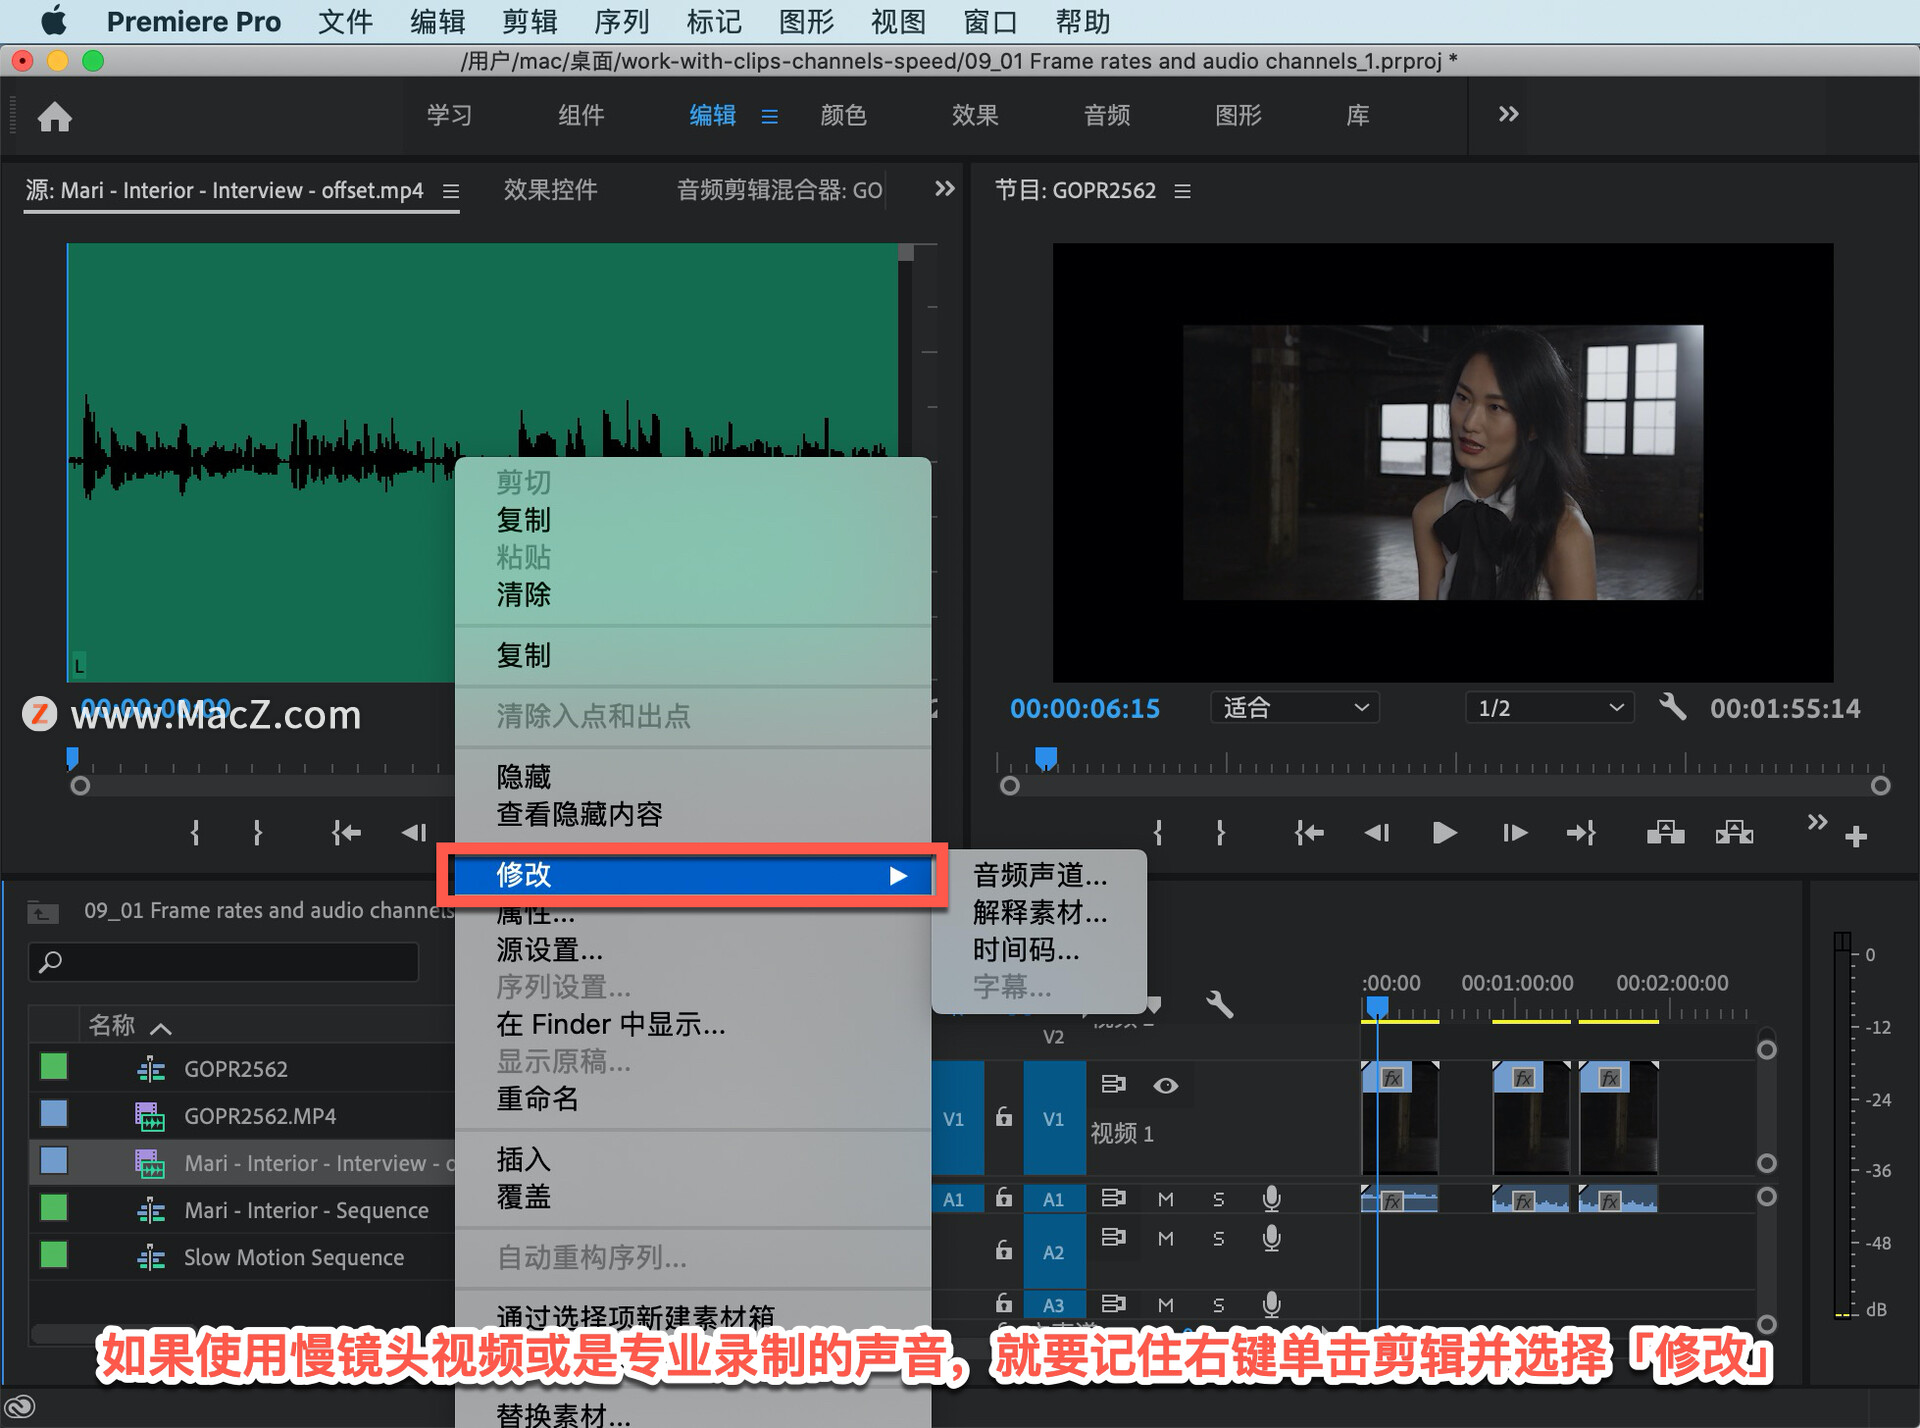Open the zoom level dropdown showing 适合

coord(1294,708)
